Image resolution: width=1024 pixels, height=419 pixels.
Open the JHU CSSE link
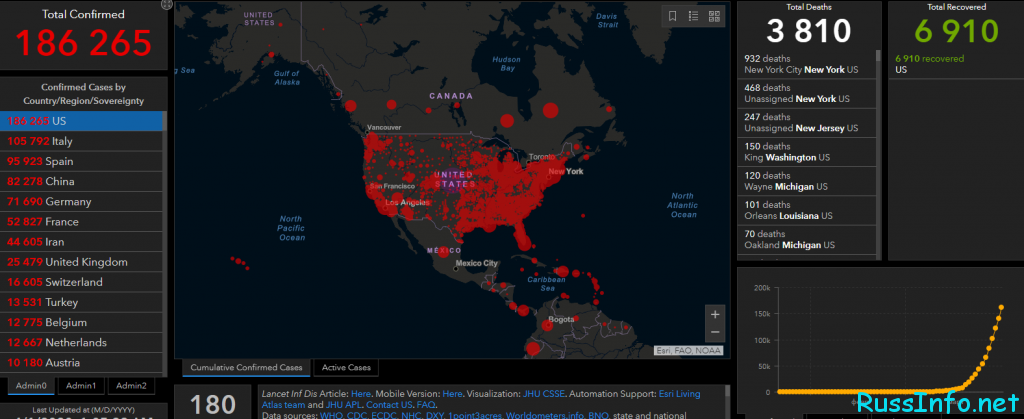click(544, 394)
